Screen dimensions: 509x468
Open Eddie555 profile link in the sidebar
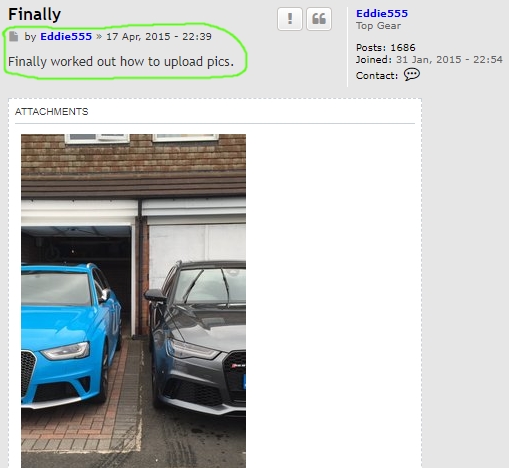point(382,13)
